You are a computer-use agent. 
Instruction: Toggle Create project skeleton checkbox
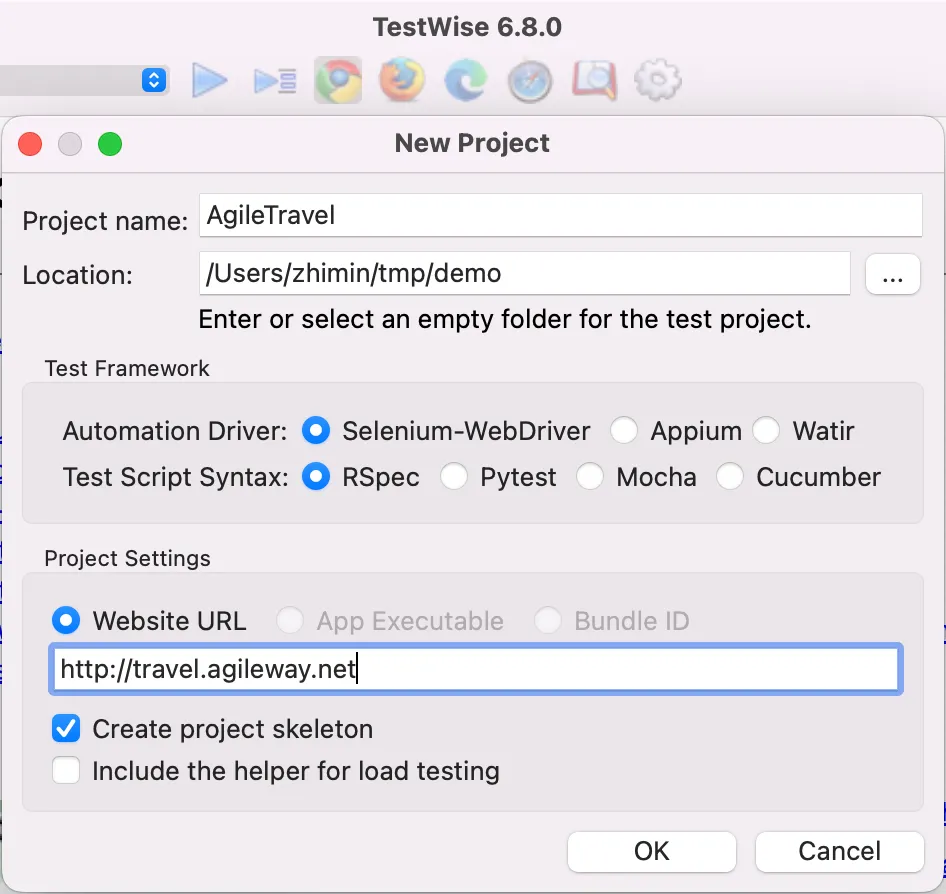click(x=66, y=728)
